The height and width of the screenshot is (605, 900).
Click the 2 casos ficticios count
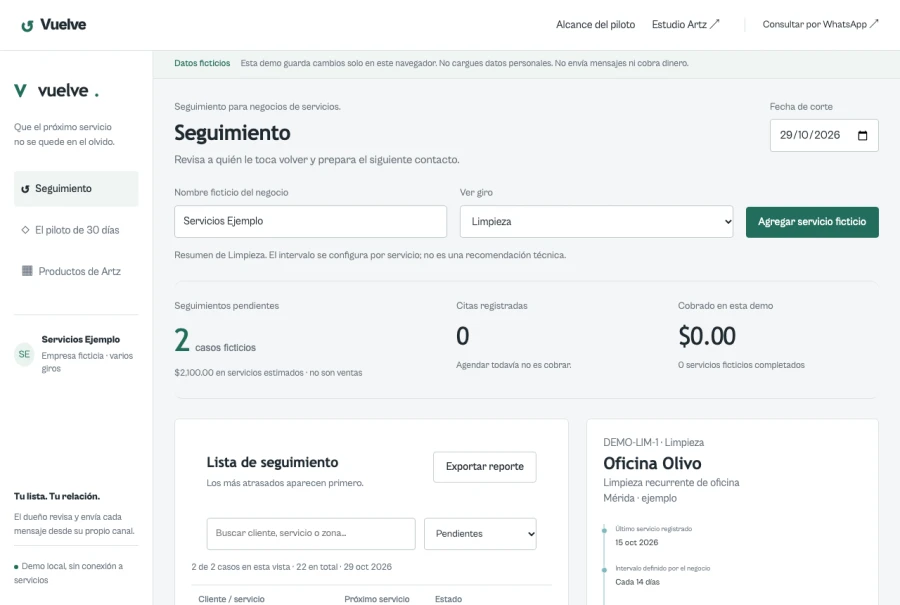click(215, 340)
